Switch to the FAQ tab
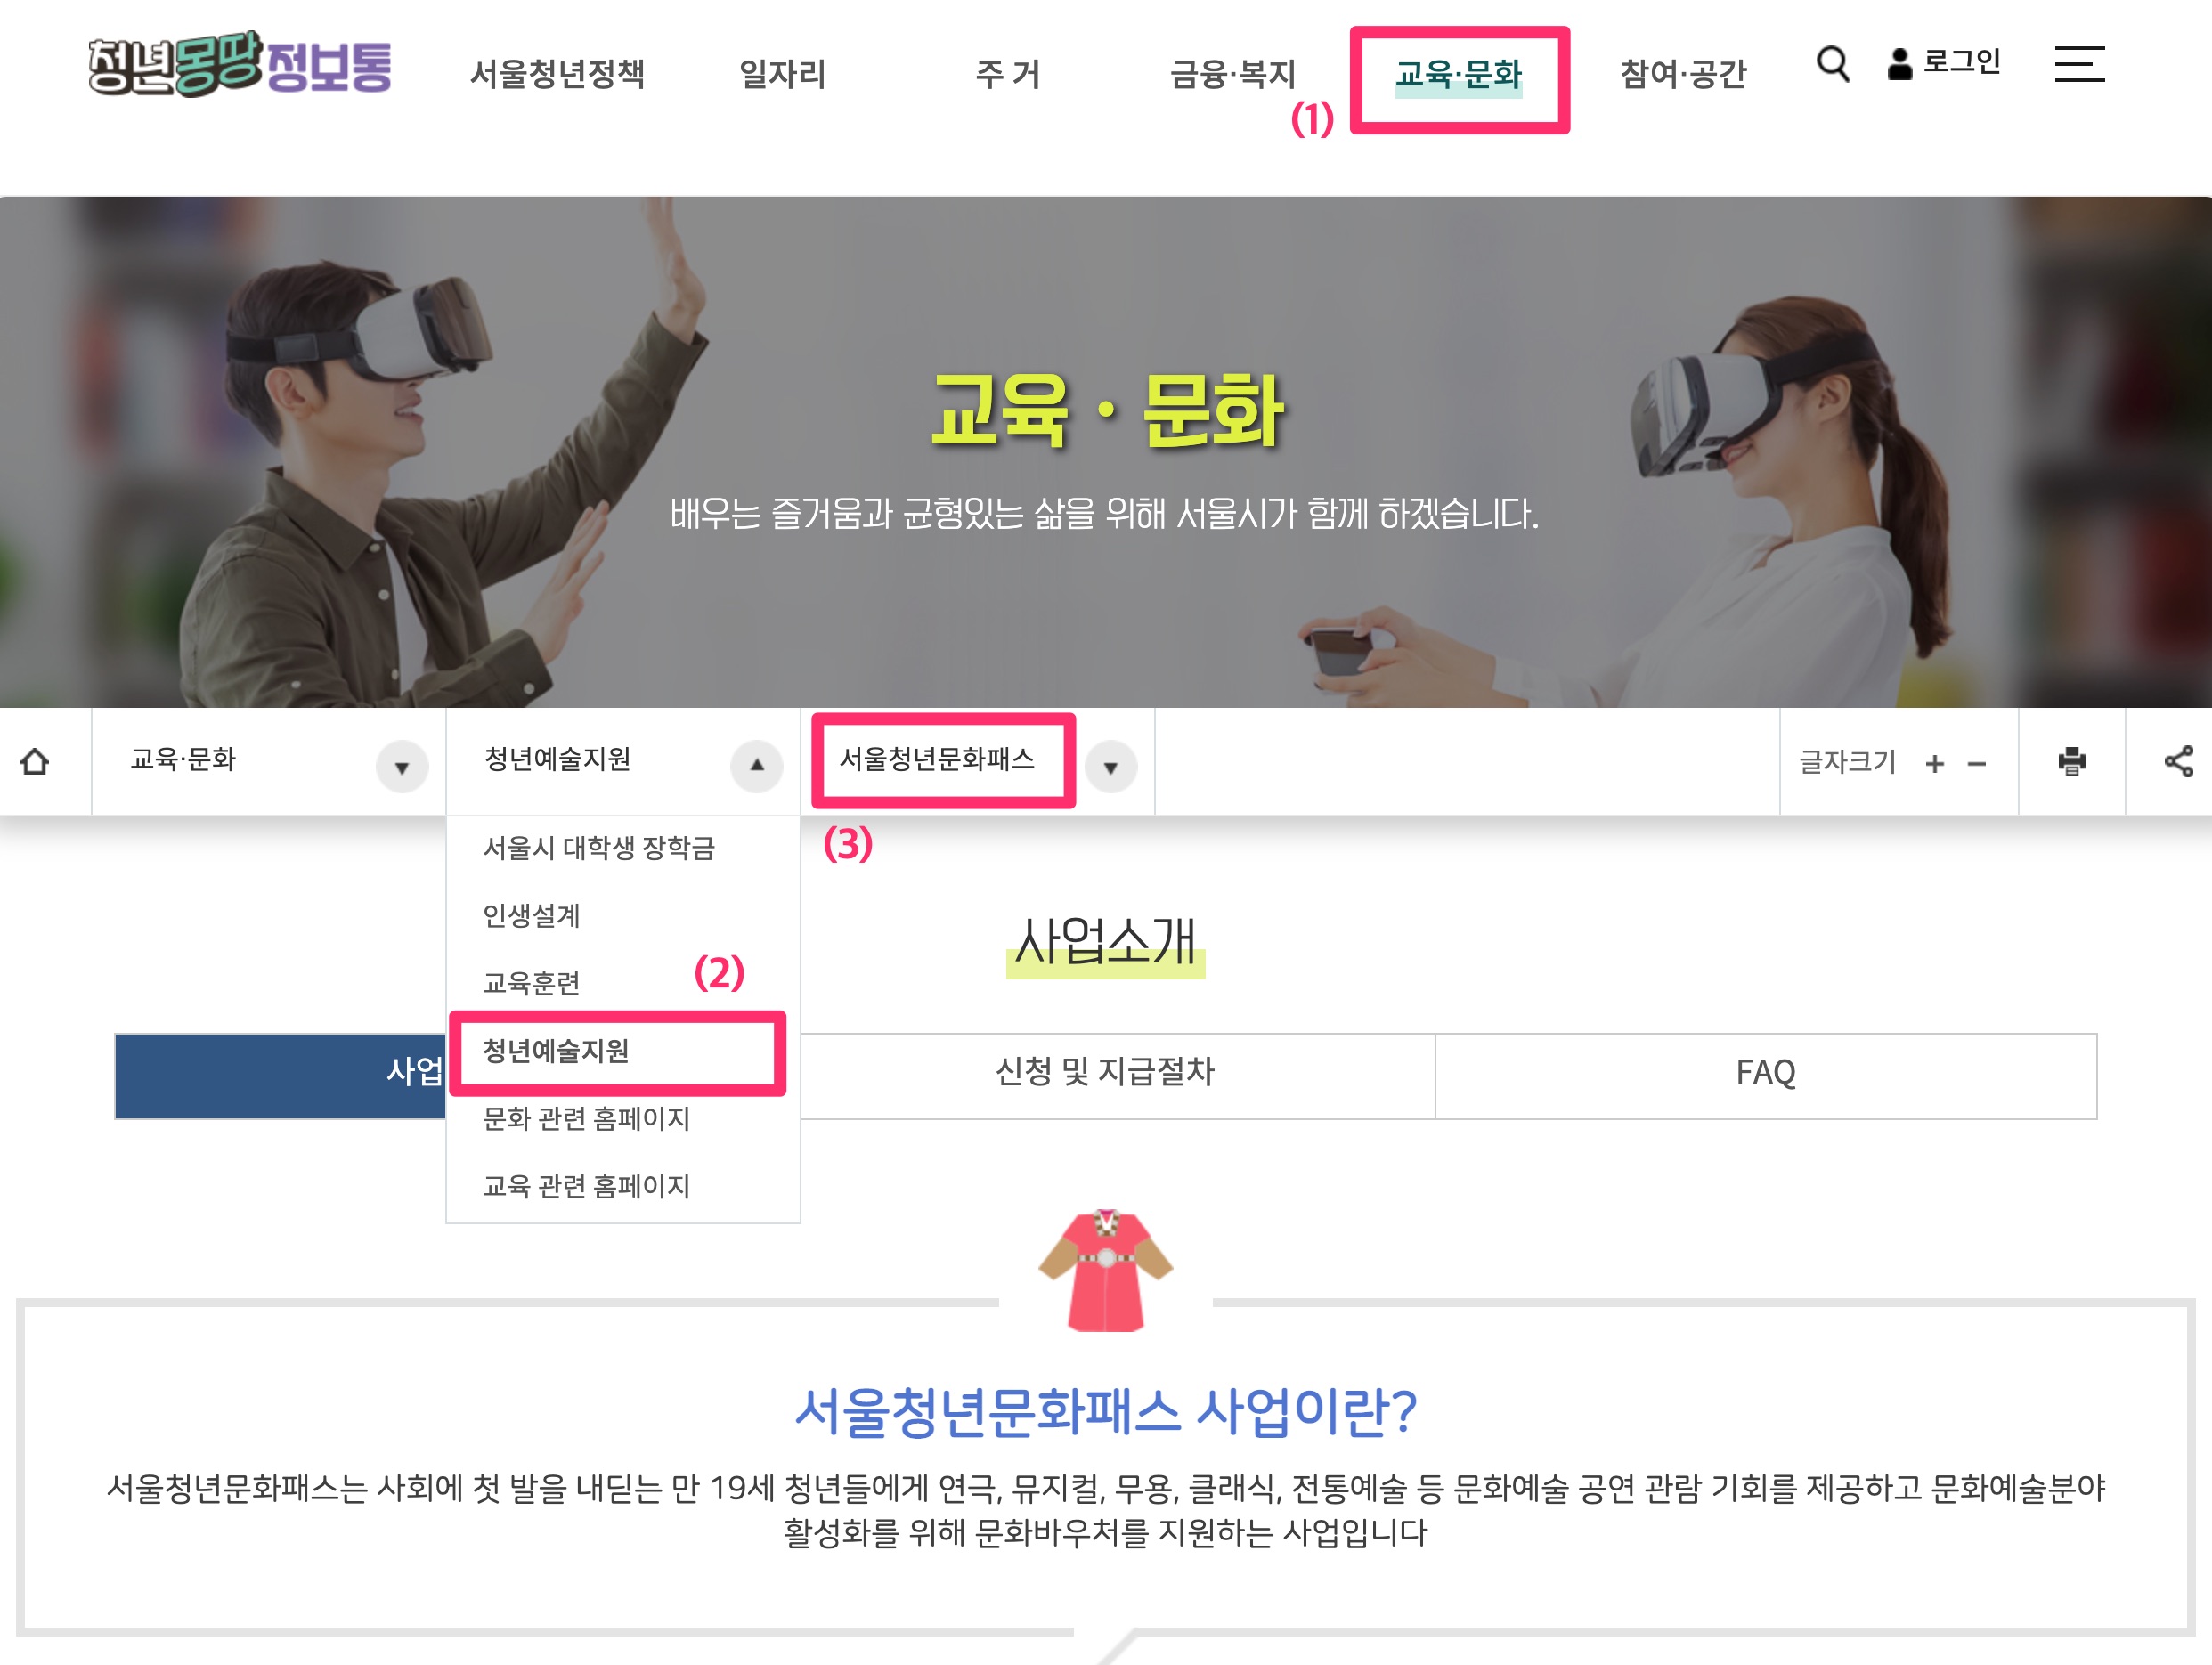Image resolution: width=2212 pixels, height=1665 pixels. coord(1765,1074)
